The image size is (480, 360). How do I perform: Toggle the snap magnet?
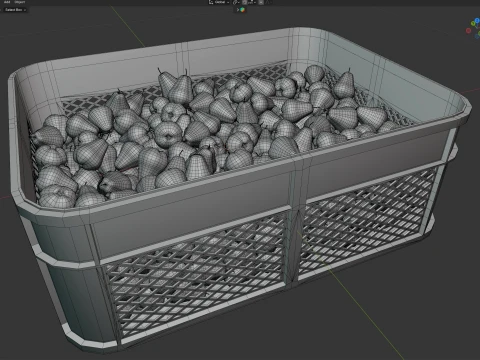(x=244, y=2)
